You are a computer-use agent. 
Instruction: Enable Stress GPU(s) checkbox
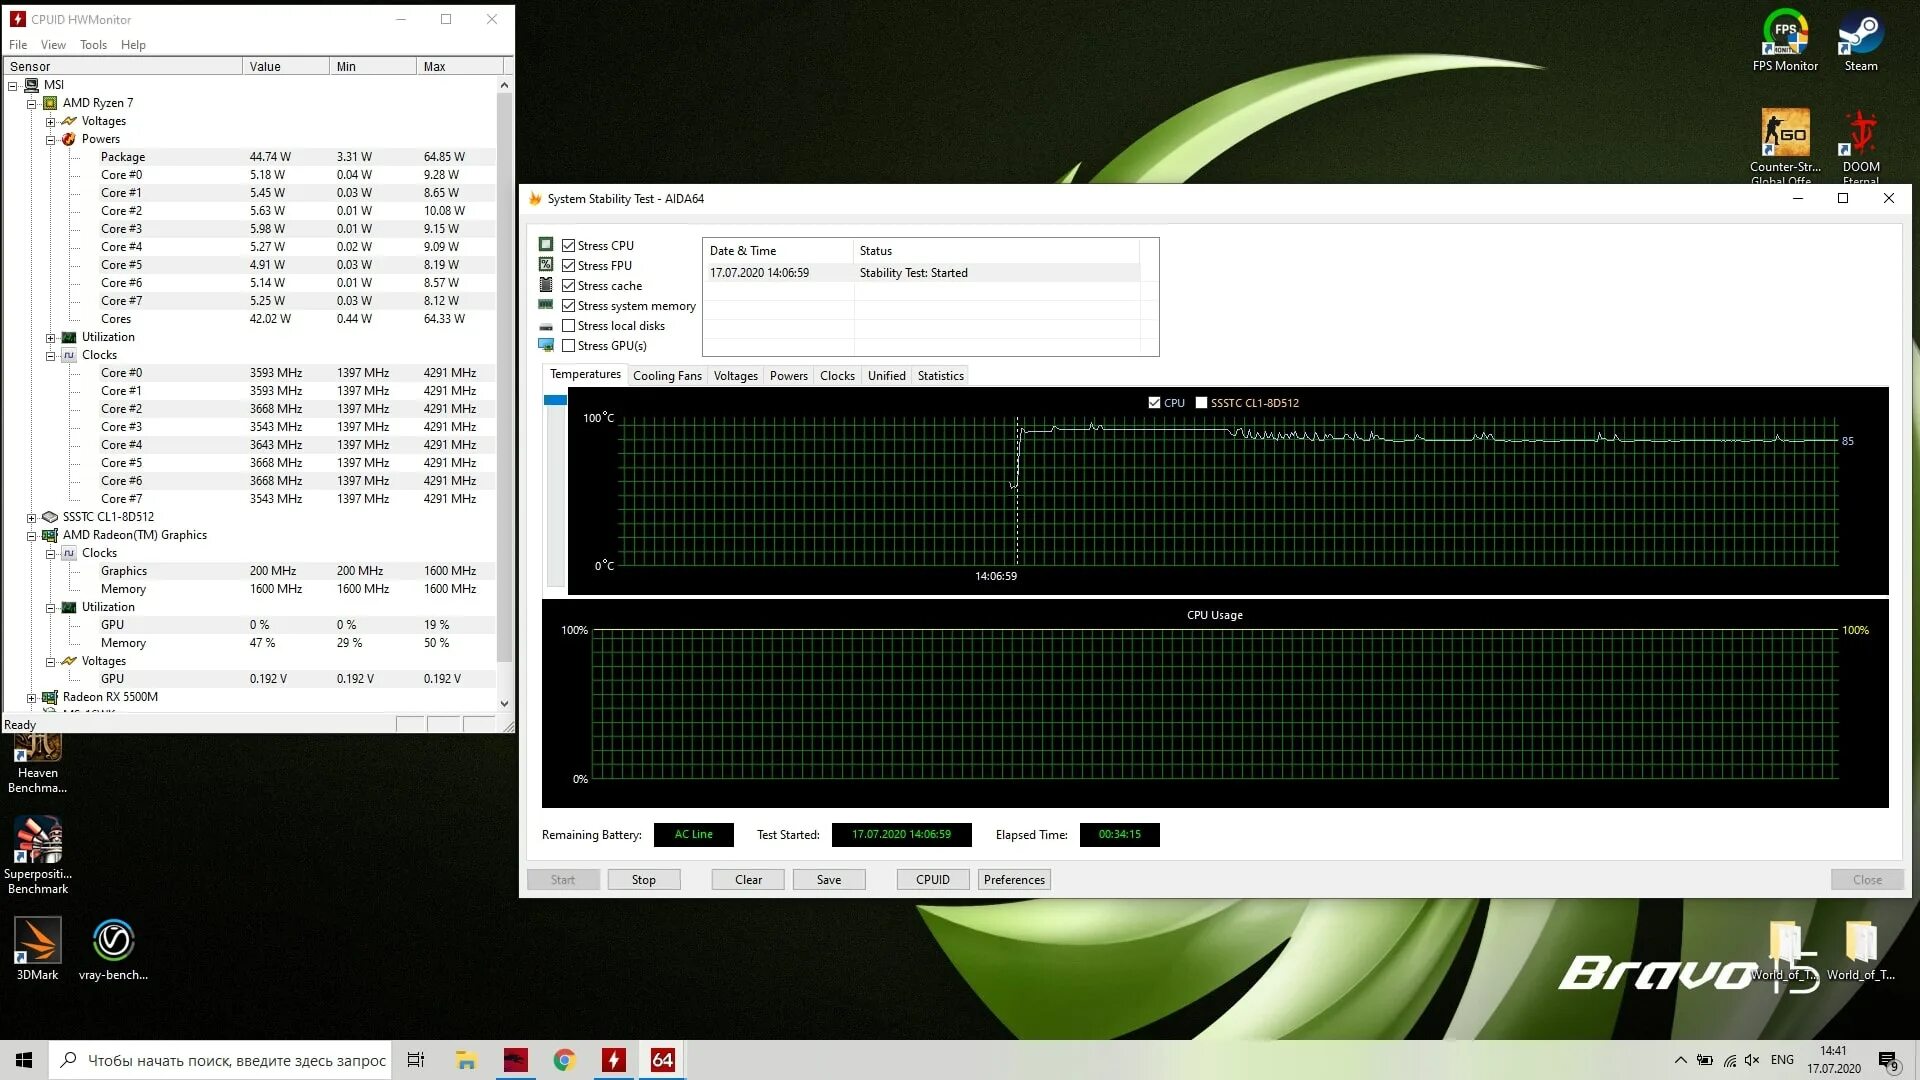point(568,346)
